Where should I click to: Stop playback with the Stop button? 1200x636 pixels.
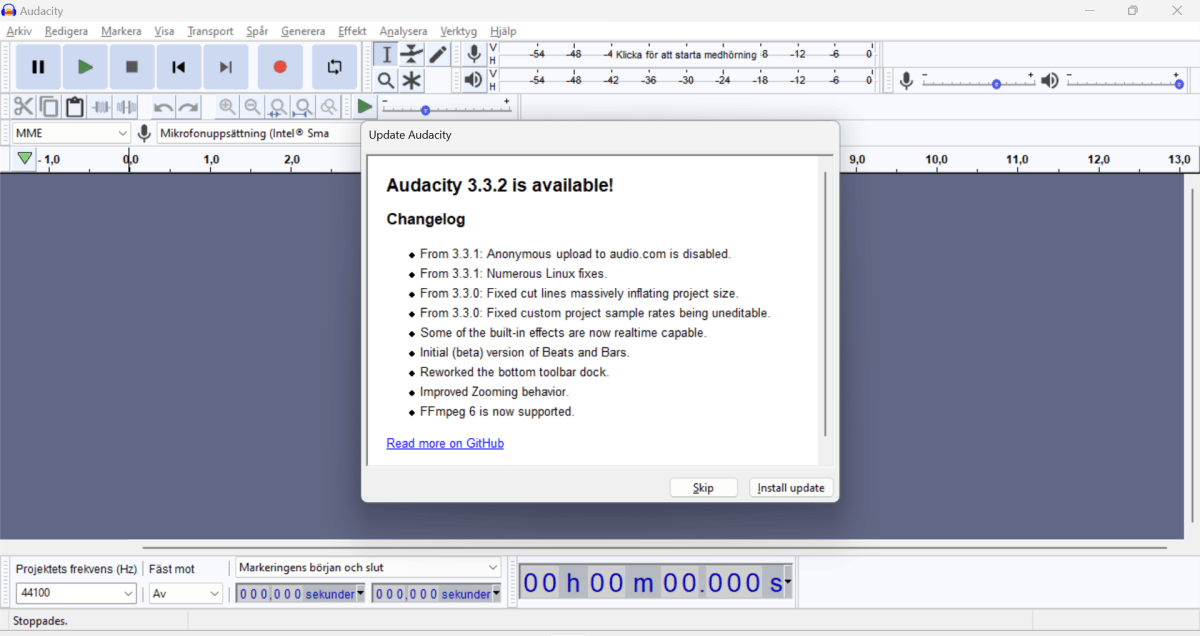(x=132, y=67)
